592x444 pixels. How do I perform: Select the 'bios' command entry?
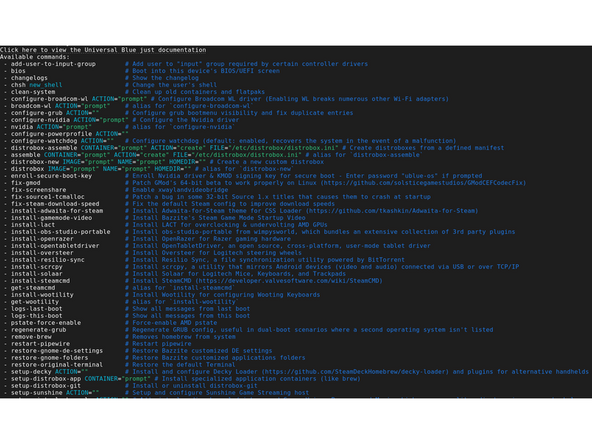pos(18,71)
